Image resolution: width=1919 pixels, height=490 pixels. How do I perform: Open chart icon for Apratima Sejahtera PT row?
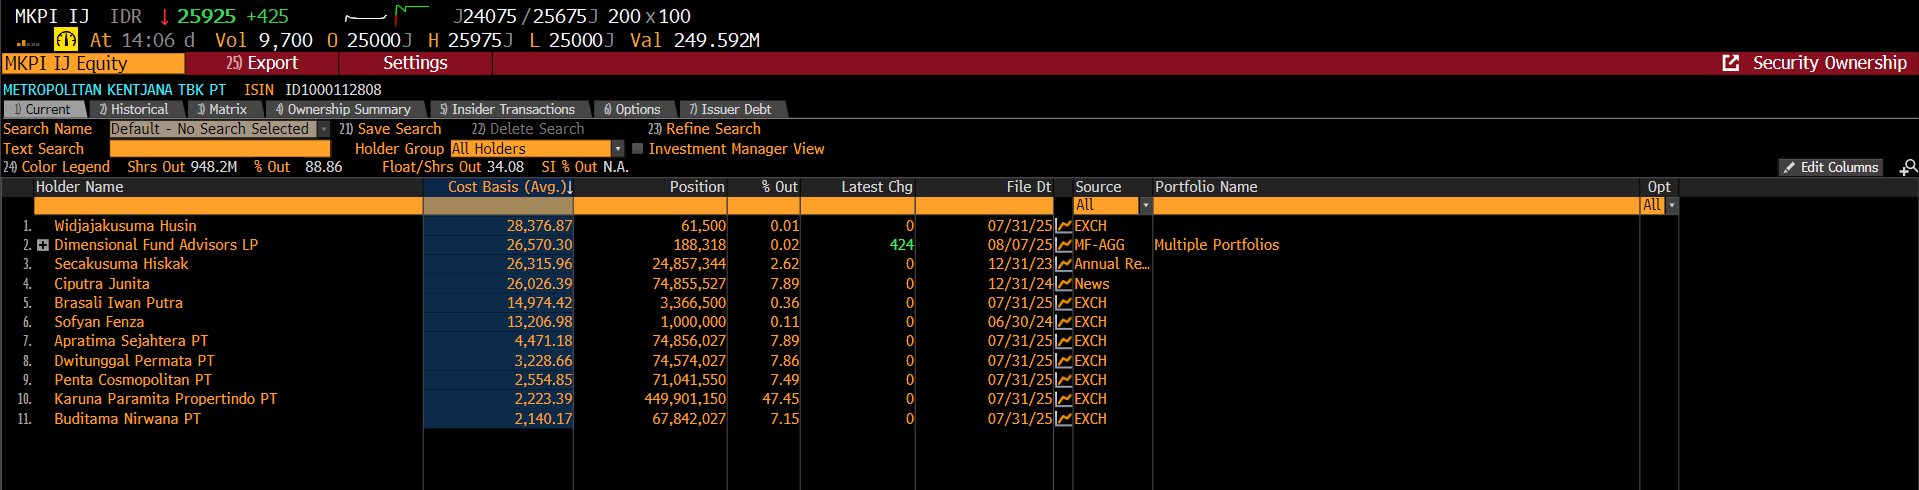coord(1064,341)
